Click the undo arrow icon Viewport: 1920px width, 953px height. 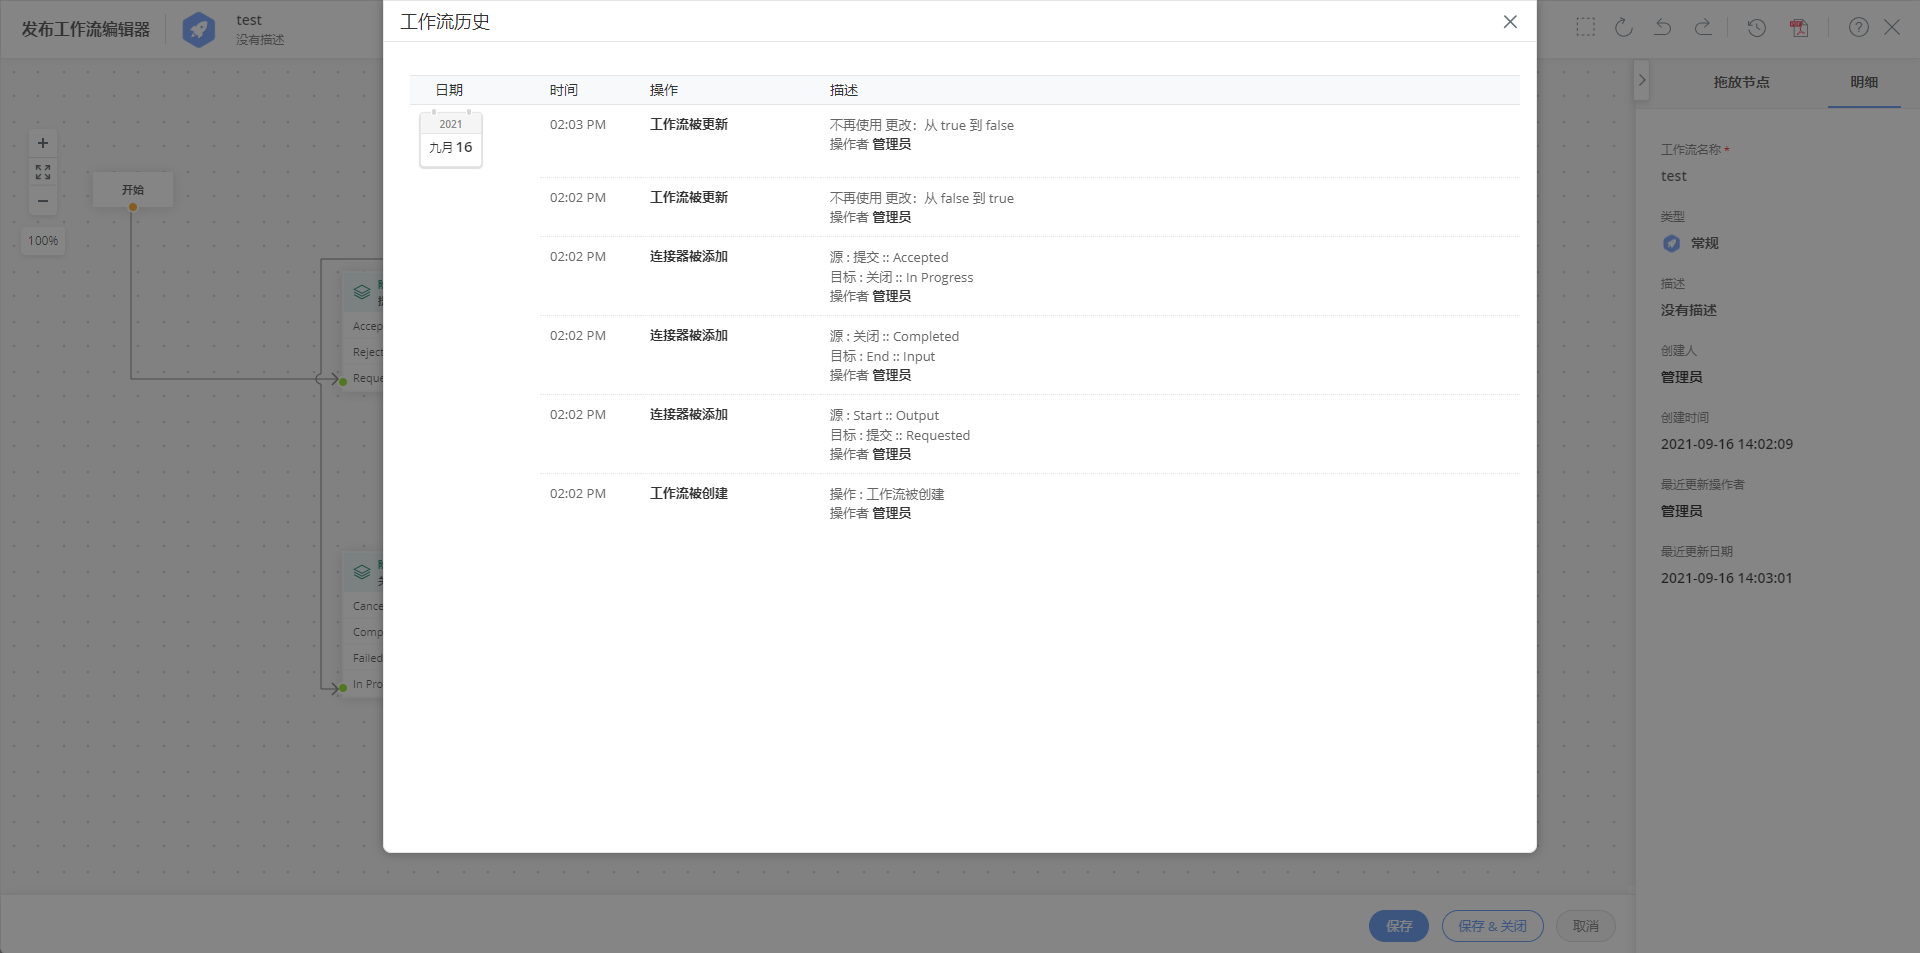(1663, 27)
